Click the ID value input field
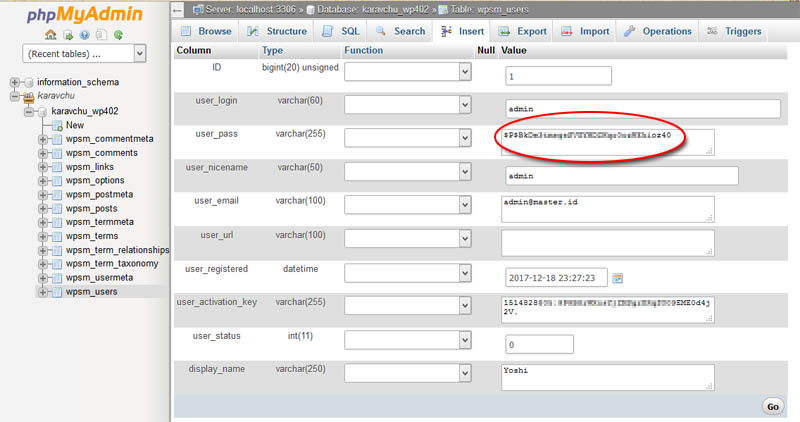800x422 pixels. click(x=558, y=76)
